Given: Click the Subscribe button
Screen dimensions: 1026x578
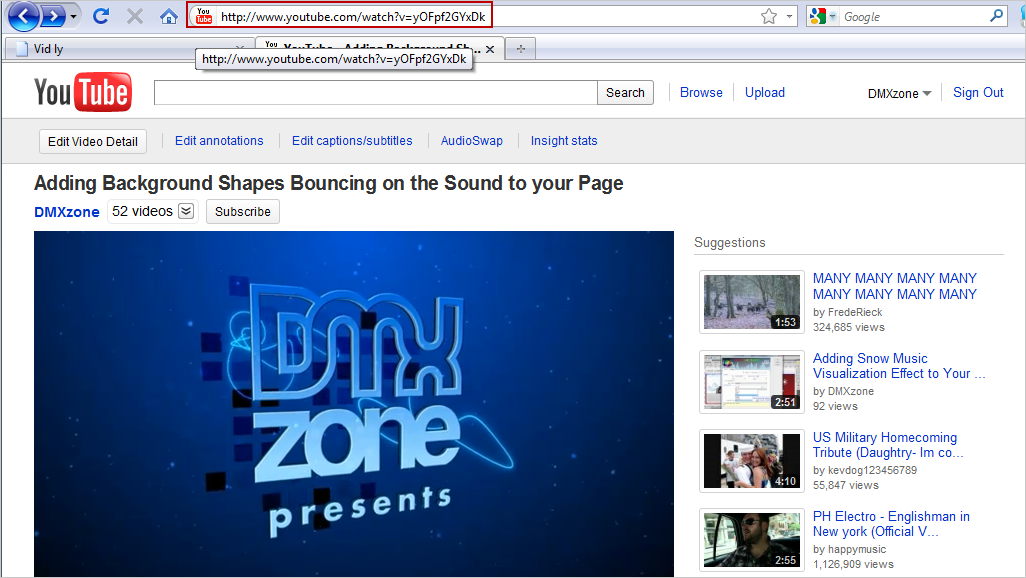Looking at the screenshot, I should coord(243,211).
